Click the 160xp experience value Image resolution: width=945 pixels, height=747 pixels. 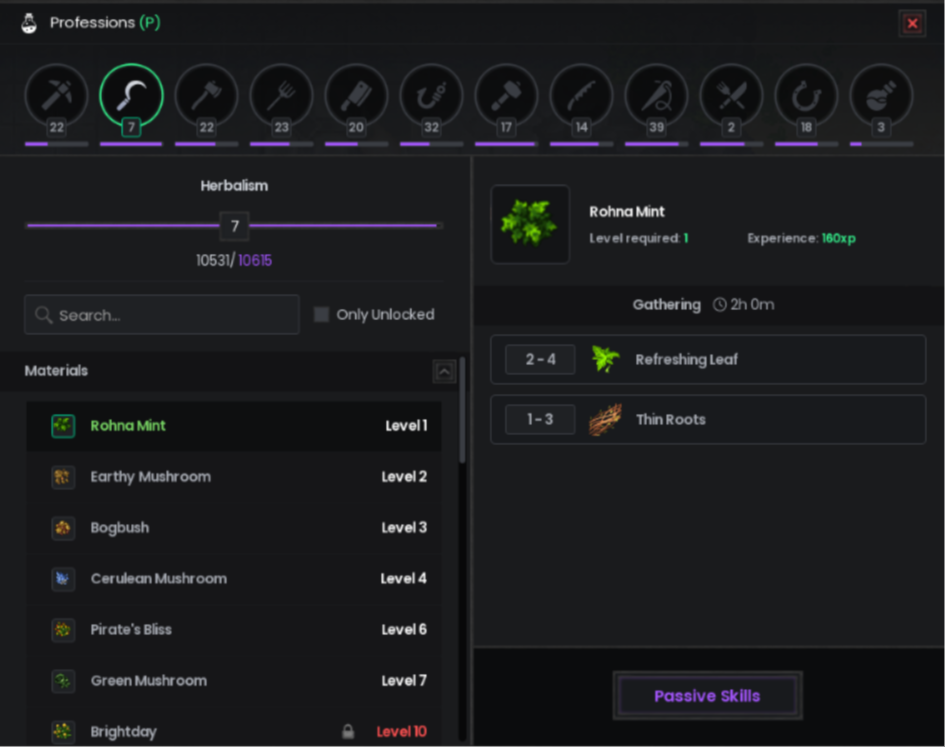(x=838, y=238)
